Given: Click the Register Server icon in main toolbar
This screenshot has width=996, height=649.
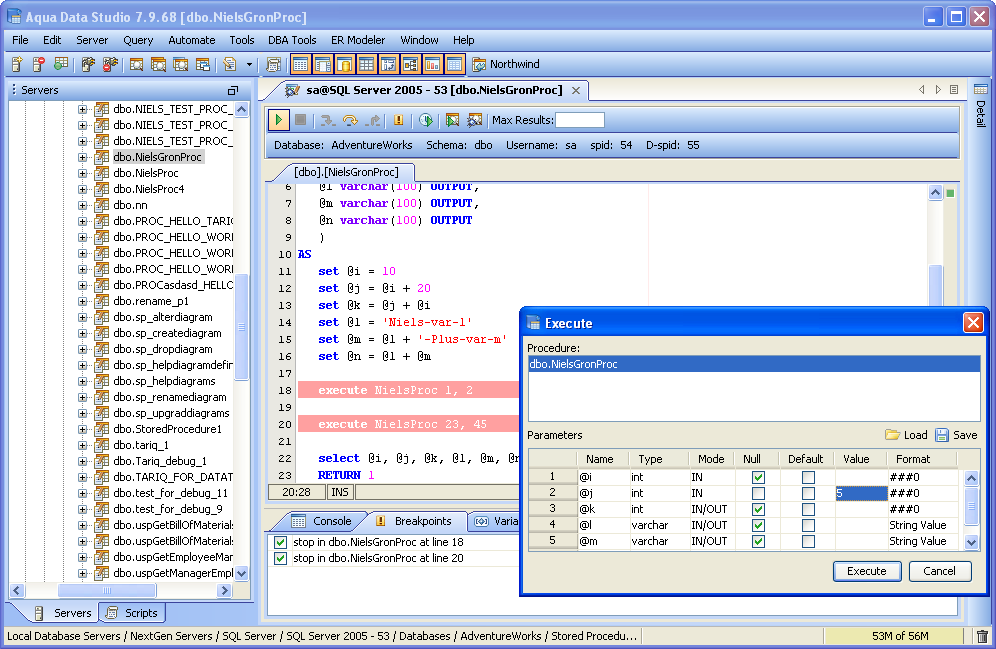Looking at the screenshot, I should coord(17,65).
